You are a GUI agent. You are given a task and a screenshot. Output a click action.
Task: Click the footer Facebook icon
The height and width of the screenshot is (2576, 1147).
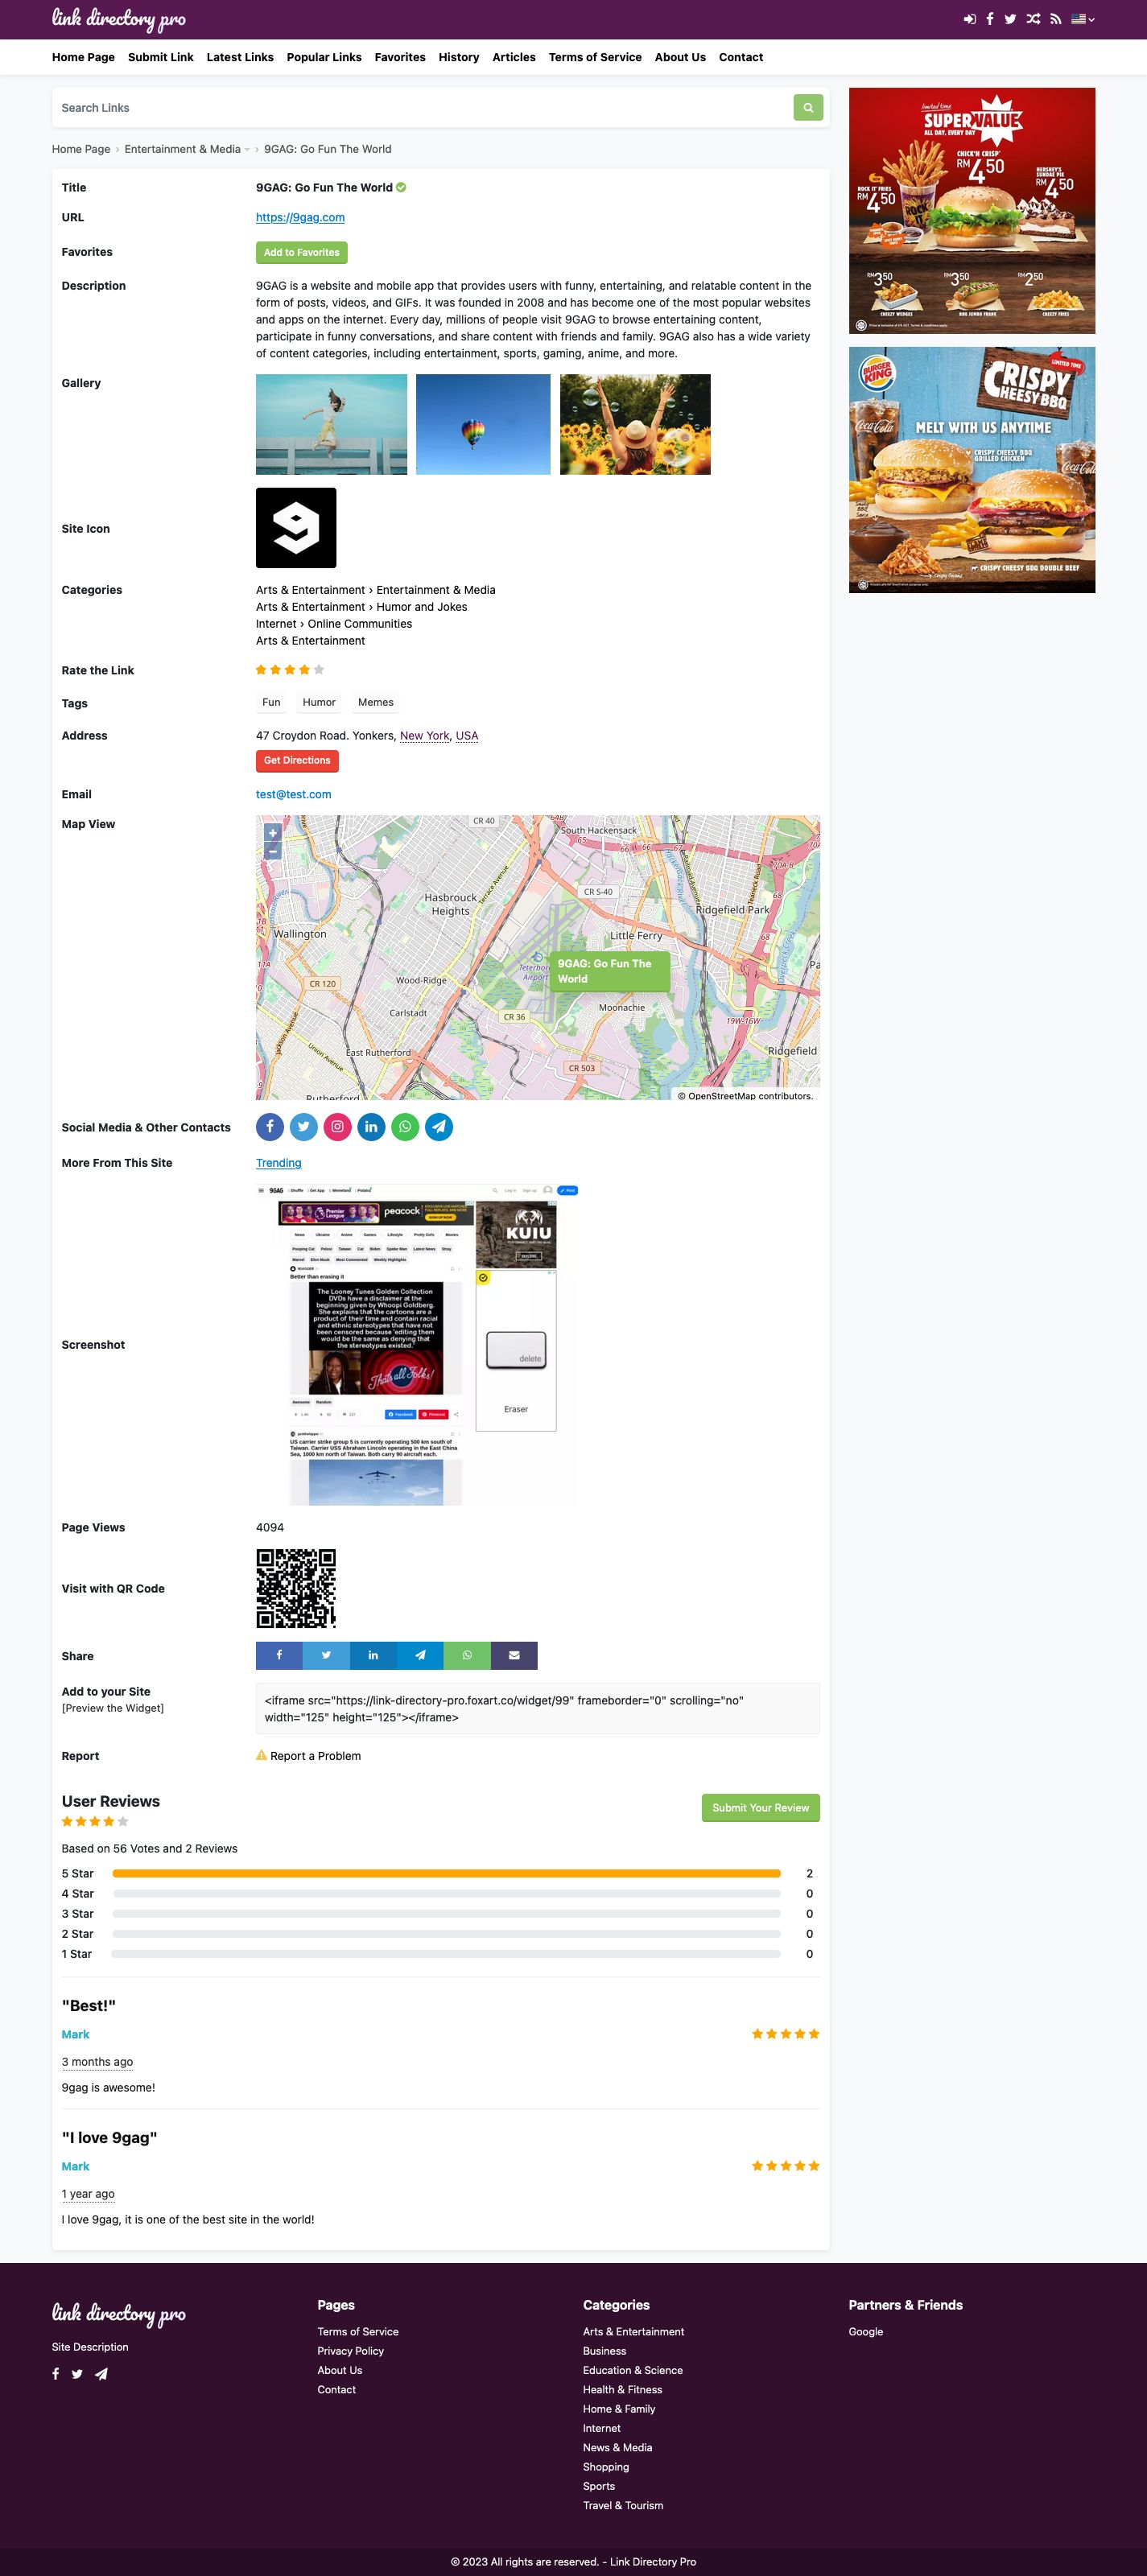(56, 2374)
